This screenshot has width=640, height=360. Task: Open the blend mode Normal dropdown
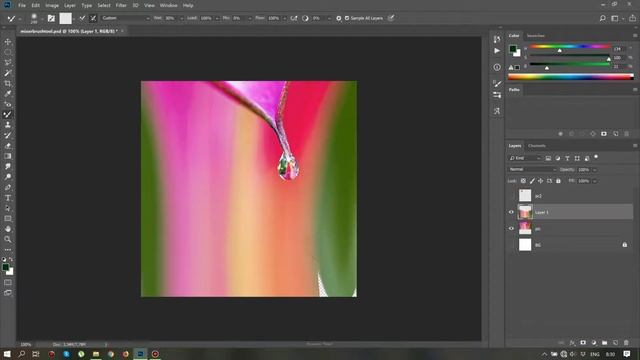(532, 169)
